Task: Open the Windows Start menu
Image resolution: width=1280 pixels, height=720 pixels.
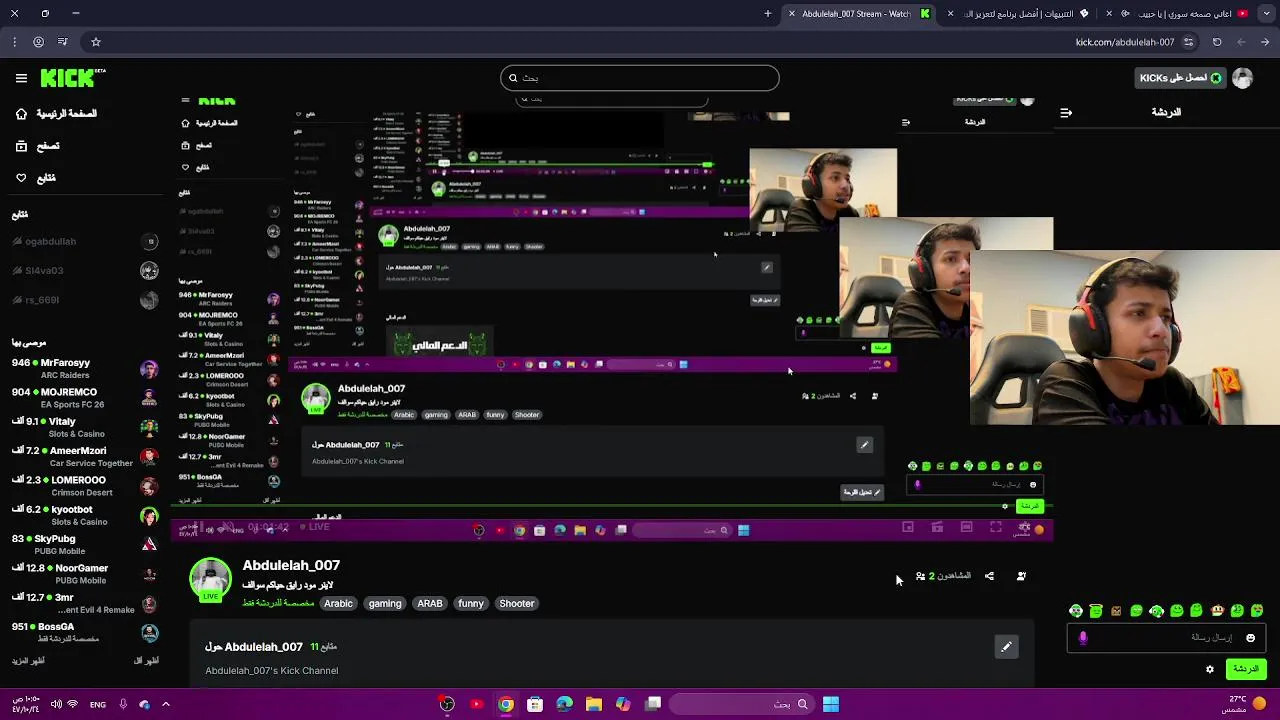Action: pos(830,704)
